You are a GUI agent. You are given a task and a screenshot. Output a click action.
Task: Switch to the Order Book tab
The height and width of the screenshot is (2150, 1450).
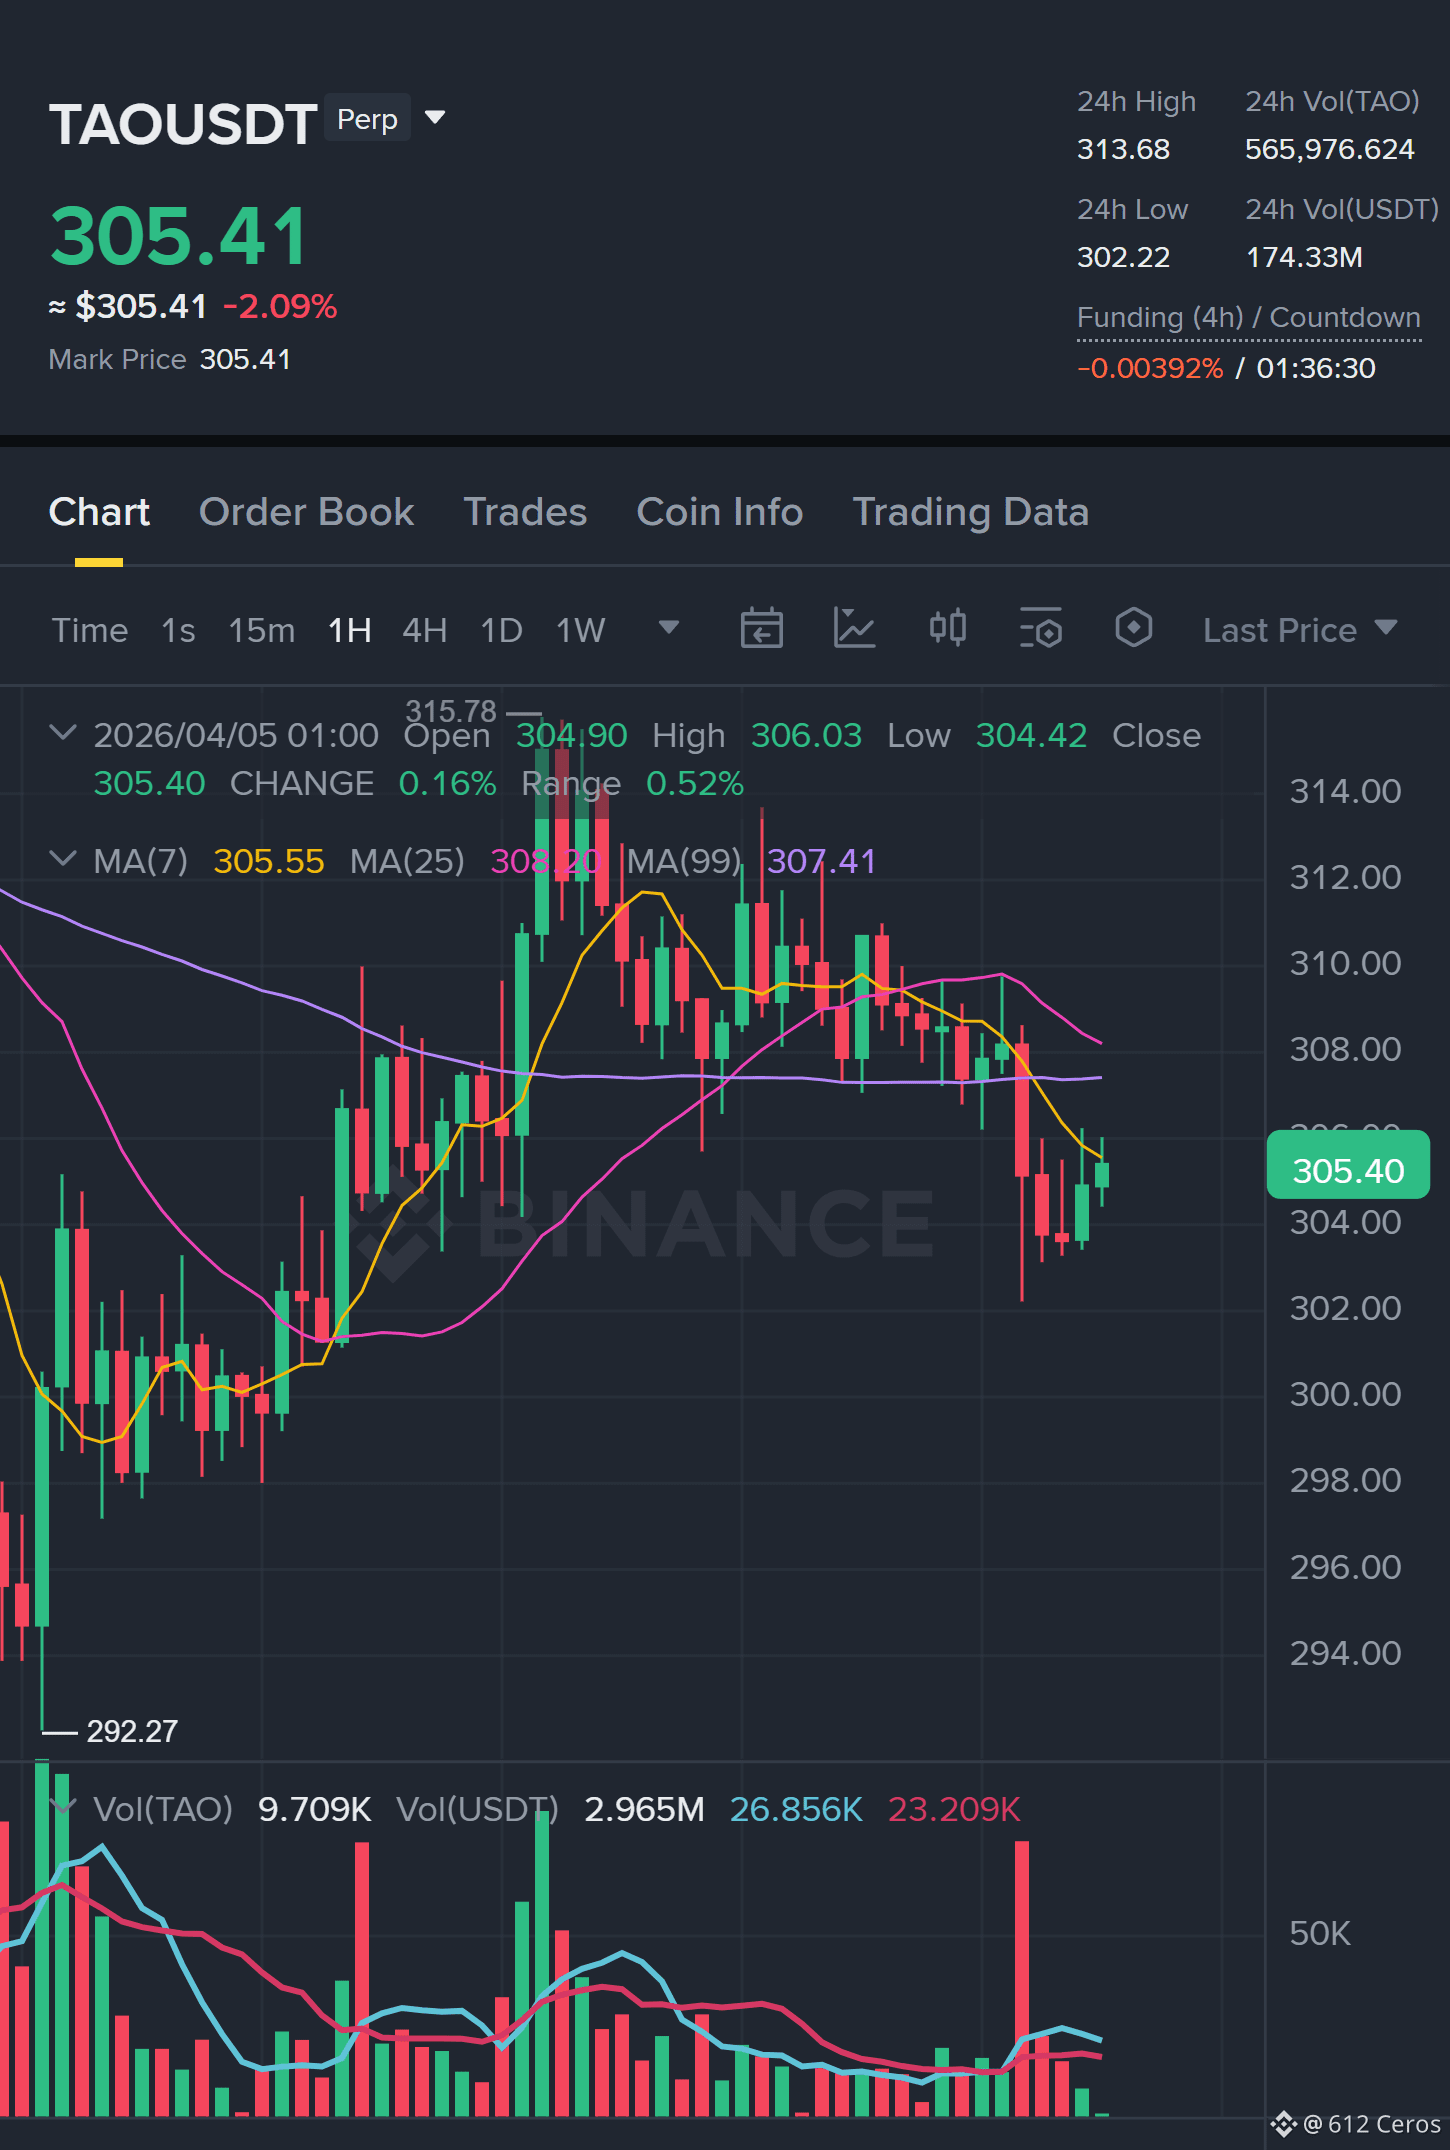tap(306, 512)
